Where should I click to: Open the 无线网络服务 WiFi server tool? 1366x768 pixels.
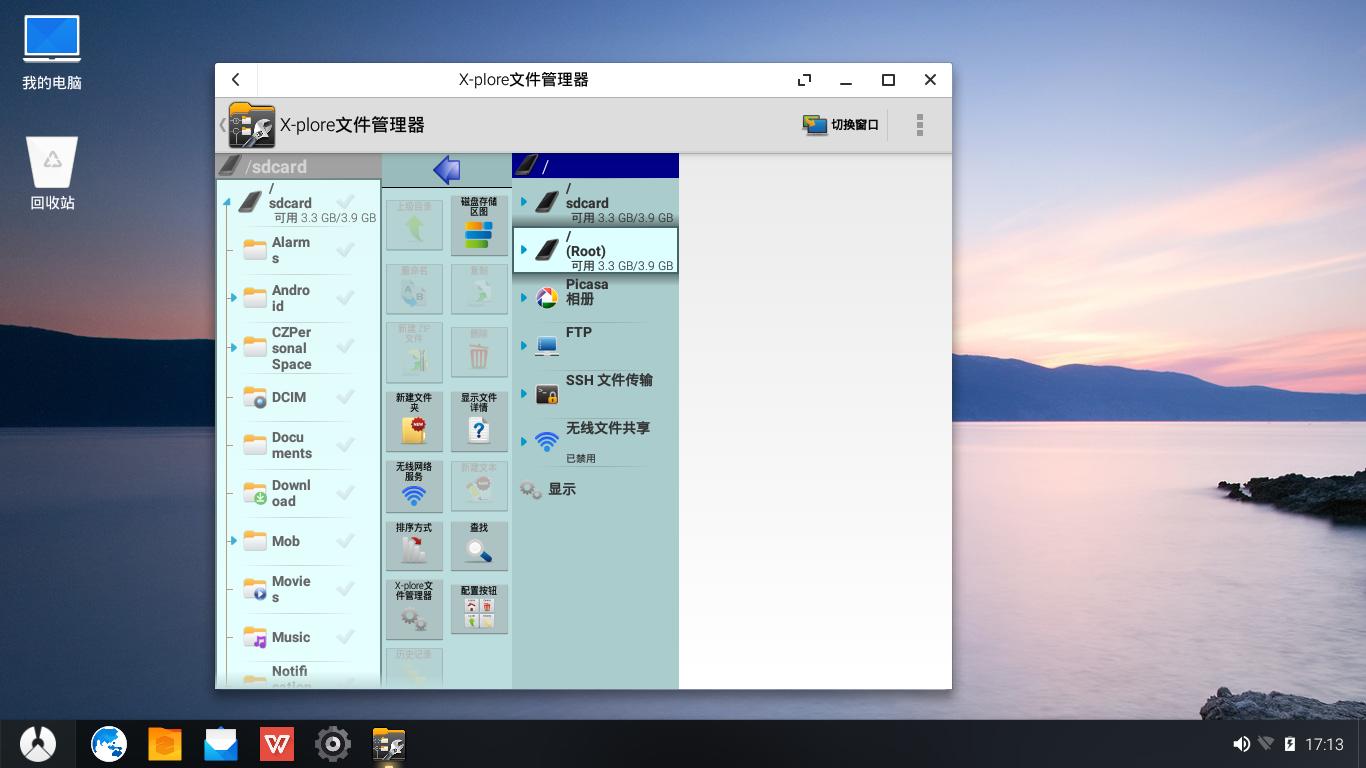pyautogui.click(x=414, y=485)
